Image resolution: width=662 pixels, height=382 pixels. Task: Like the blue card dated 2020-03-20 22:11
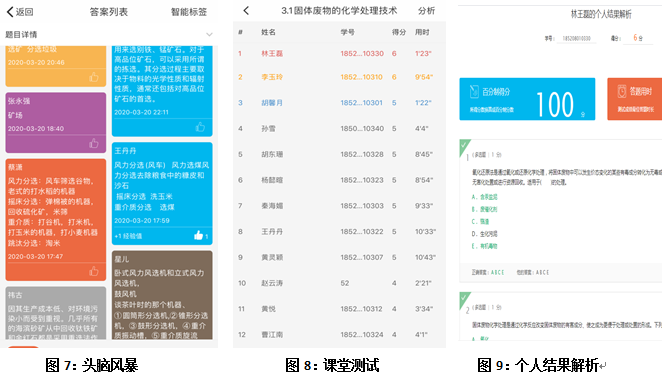(x=200, y=127)
